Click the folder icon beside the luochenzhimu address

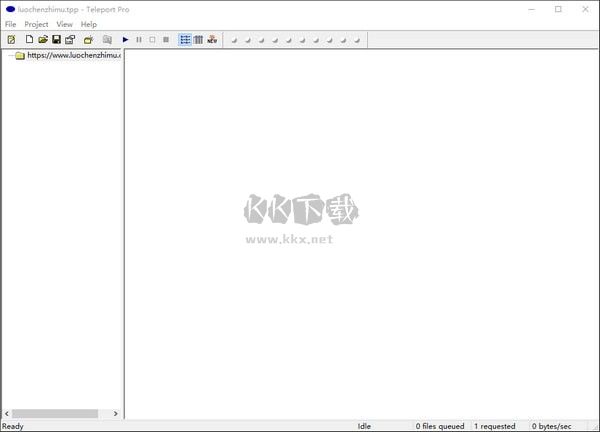20,56
